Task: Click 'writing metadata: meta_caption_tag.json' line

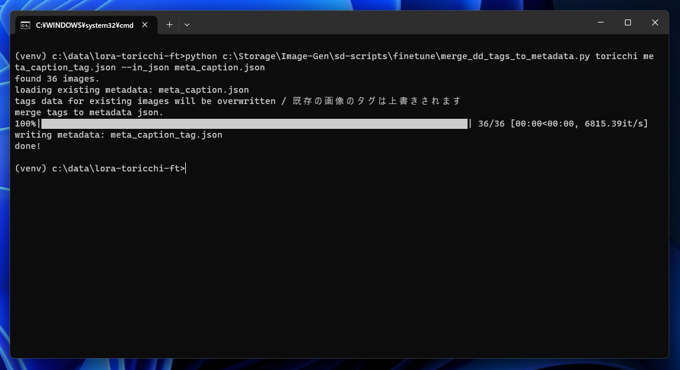Action: tap(118, 135)
